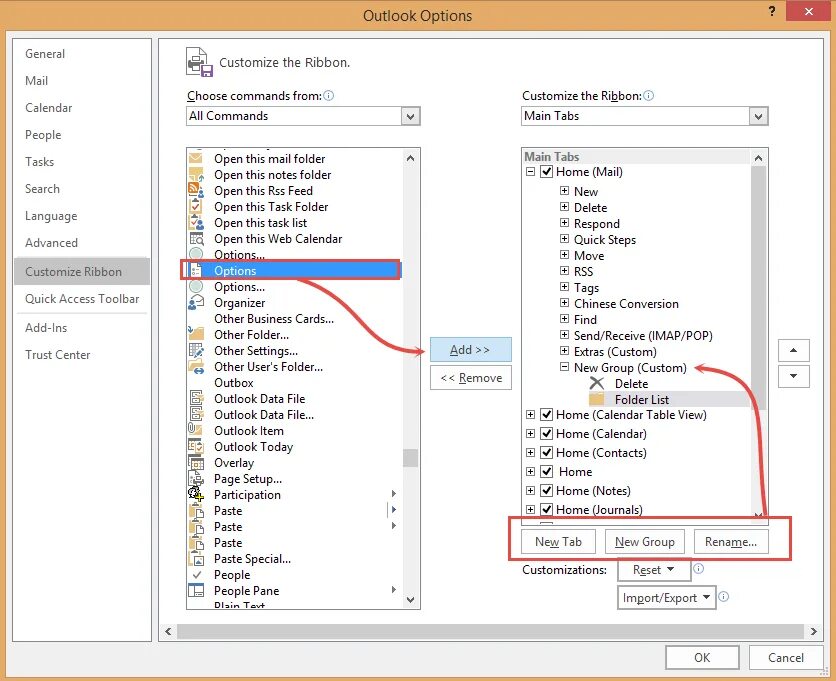Click the Open this mail folder icon
The height and width of the screenshot is (681, 836).
point(196,159)
